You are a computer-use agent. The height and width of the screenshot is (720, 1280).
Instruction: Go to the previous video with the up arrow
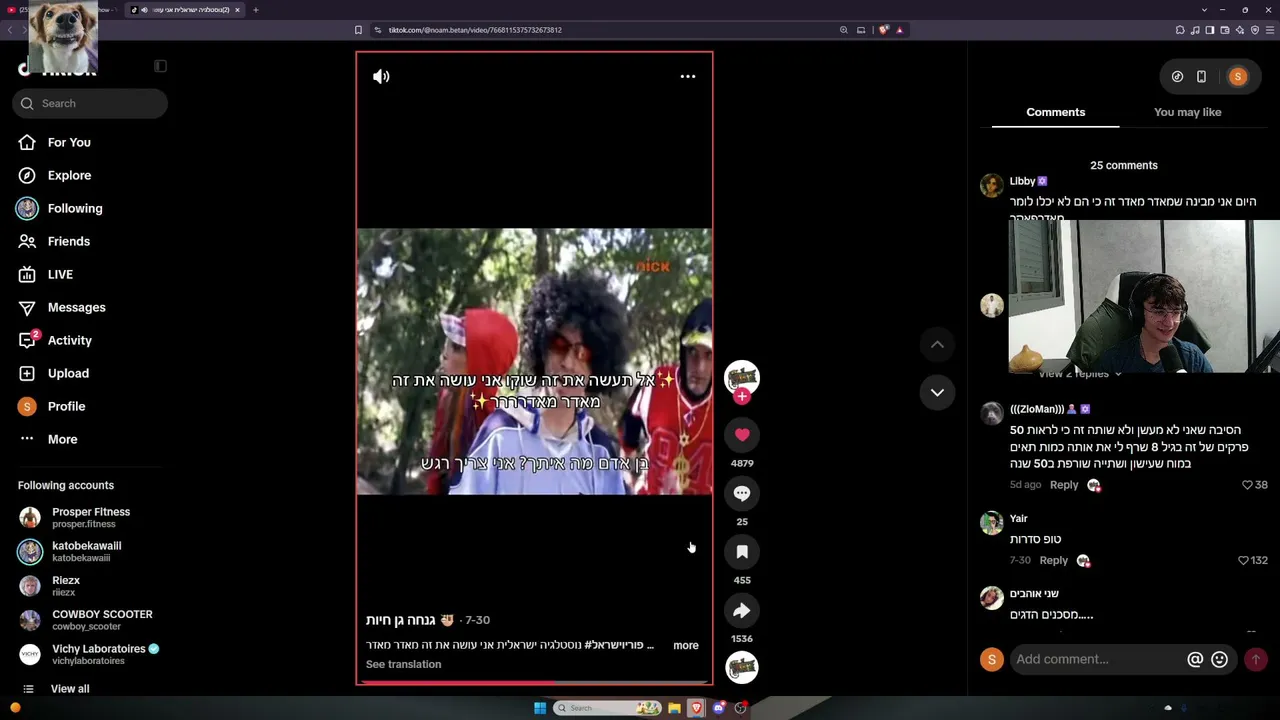coord(937,344)
